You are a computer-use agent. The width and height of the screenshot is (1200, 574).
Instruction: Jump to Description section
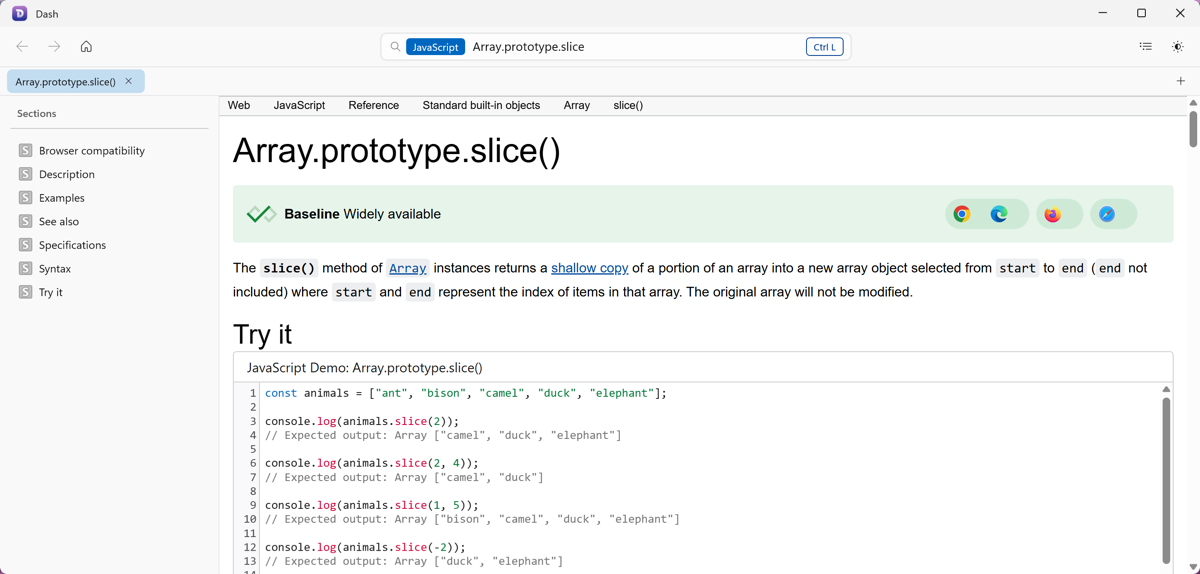[67, 174]
